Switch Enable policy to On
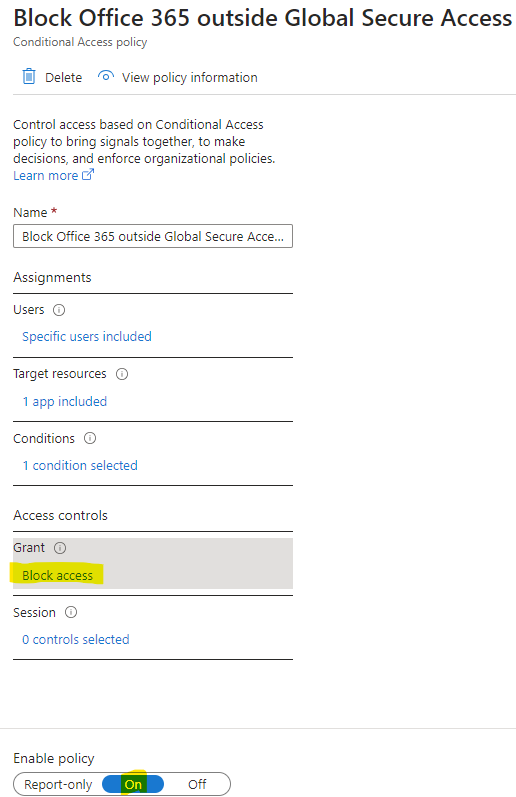 coord(133,784)
